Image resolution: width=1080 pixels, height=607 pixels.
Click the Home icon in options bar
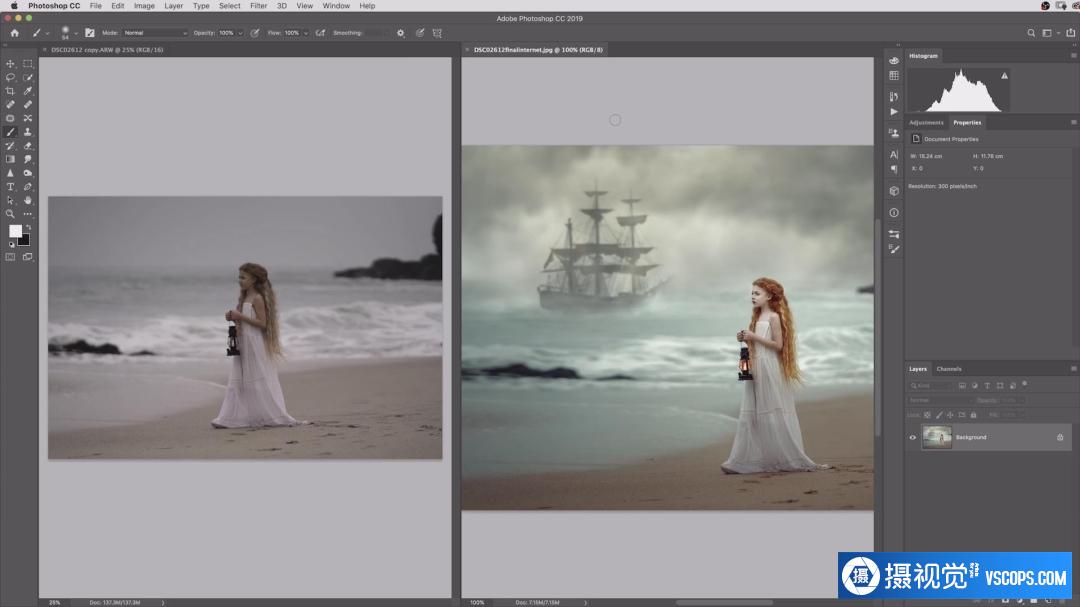(14, 33)
